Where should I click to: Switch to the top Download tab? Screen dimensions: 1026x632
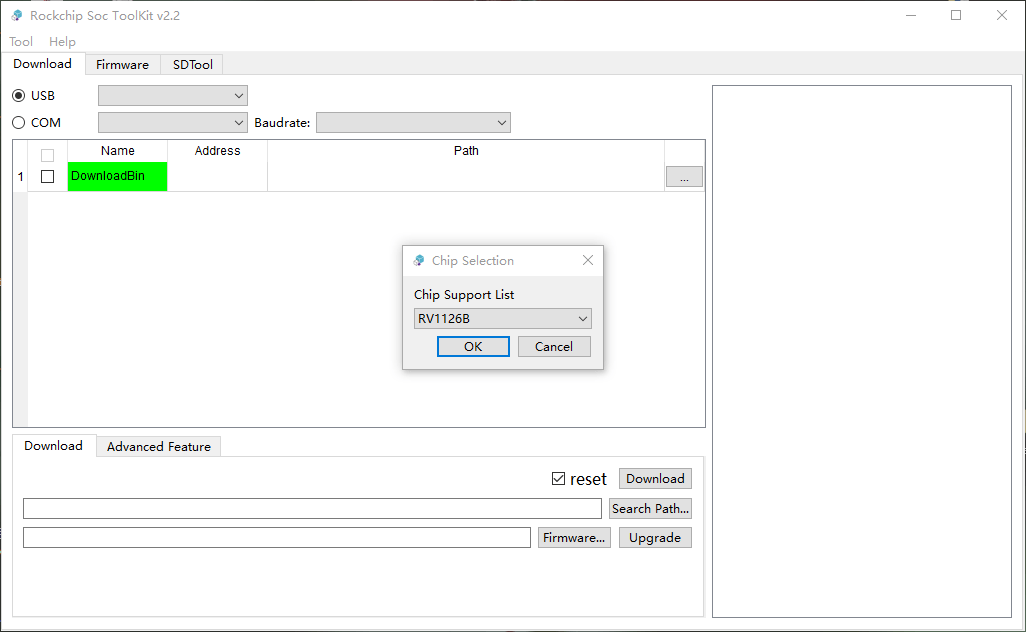[x=43, y=63]
